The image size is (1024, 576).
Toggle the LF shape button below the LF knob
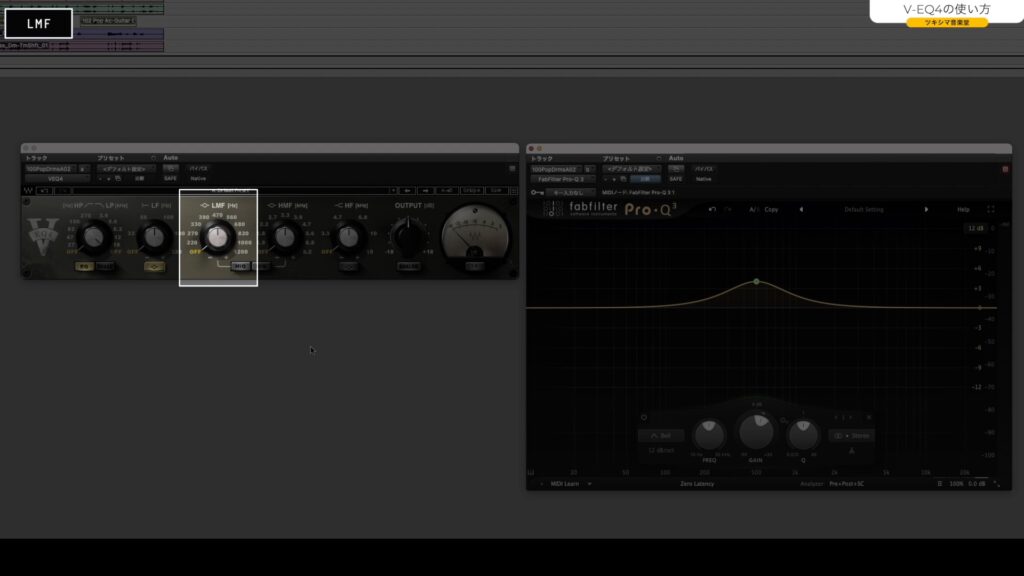tap(154, 266)
